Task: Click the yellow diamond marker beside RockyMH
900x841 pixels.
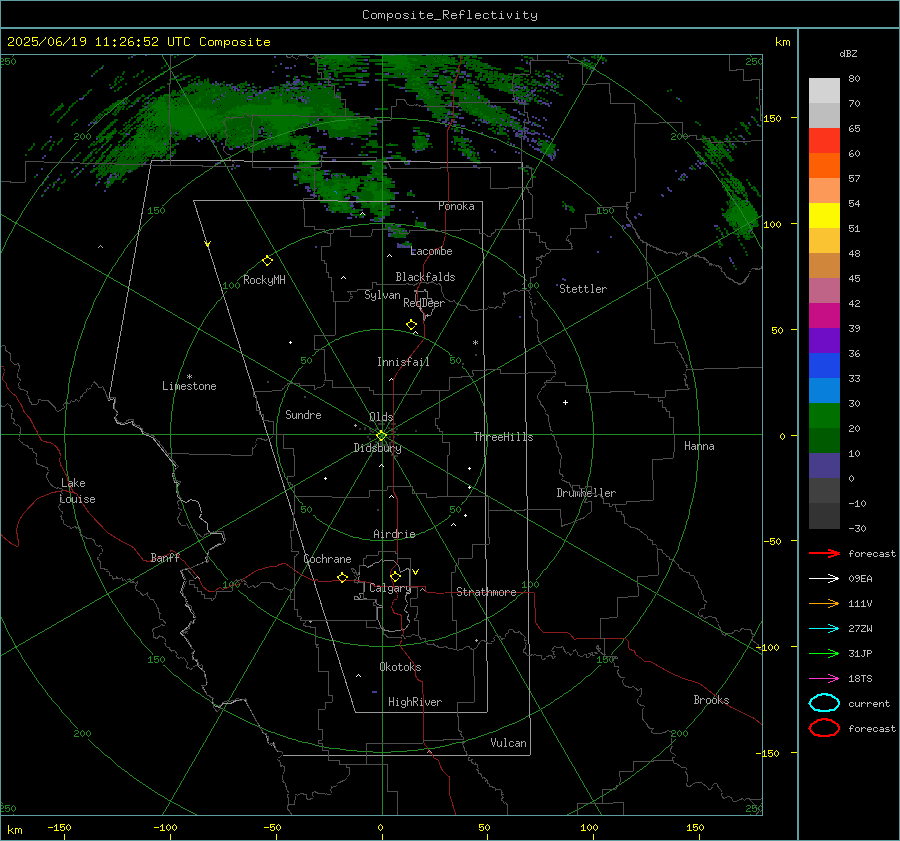Action: tap(267, 261)
